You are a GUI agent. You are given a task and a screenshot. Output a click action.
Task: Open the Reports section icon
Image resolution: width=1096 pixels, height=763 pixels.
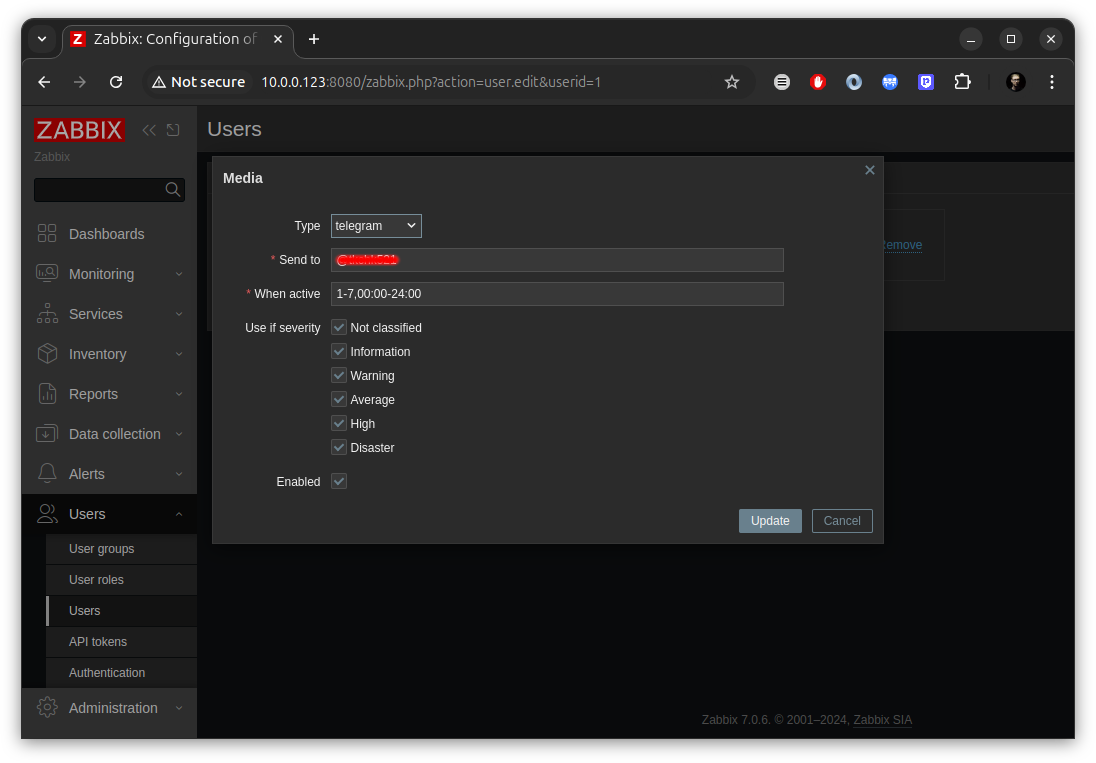point(46,393)
